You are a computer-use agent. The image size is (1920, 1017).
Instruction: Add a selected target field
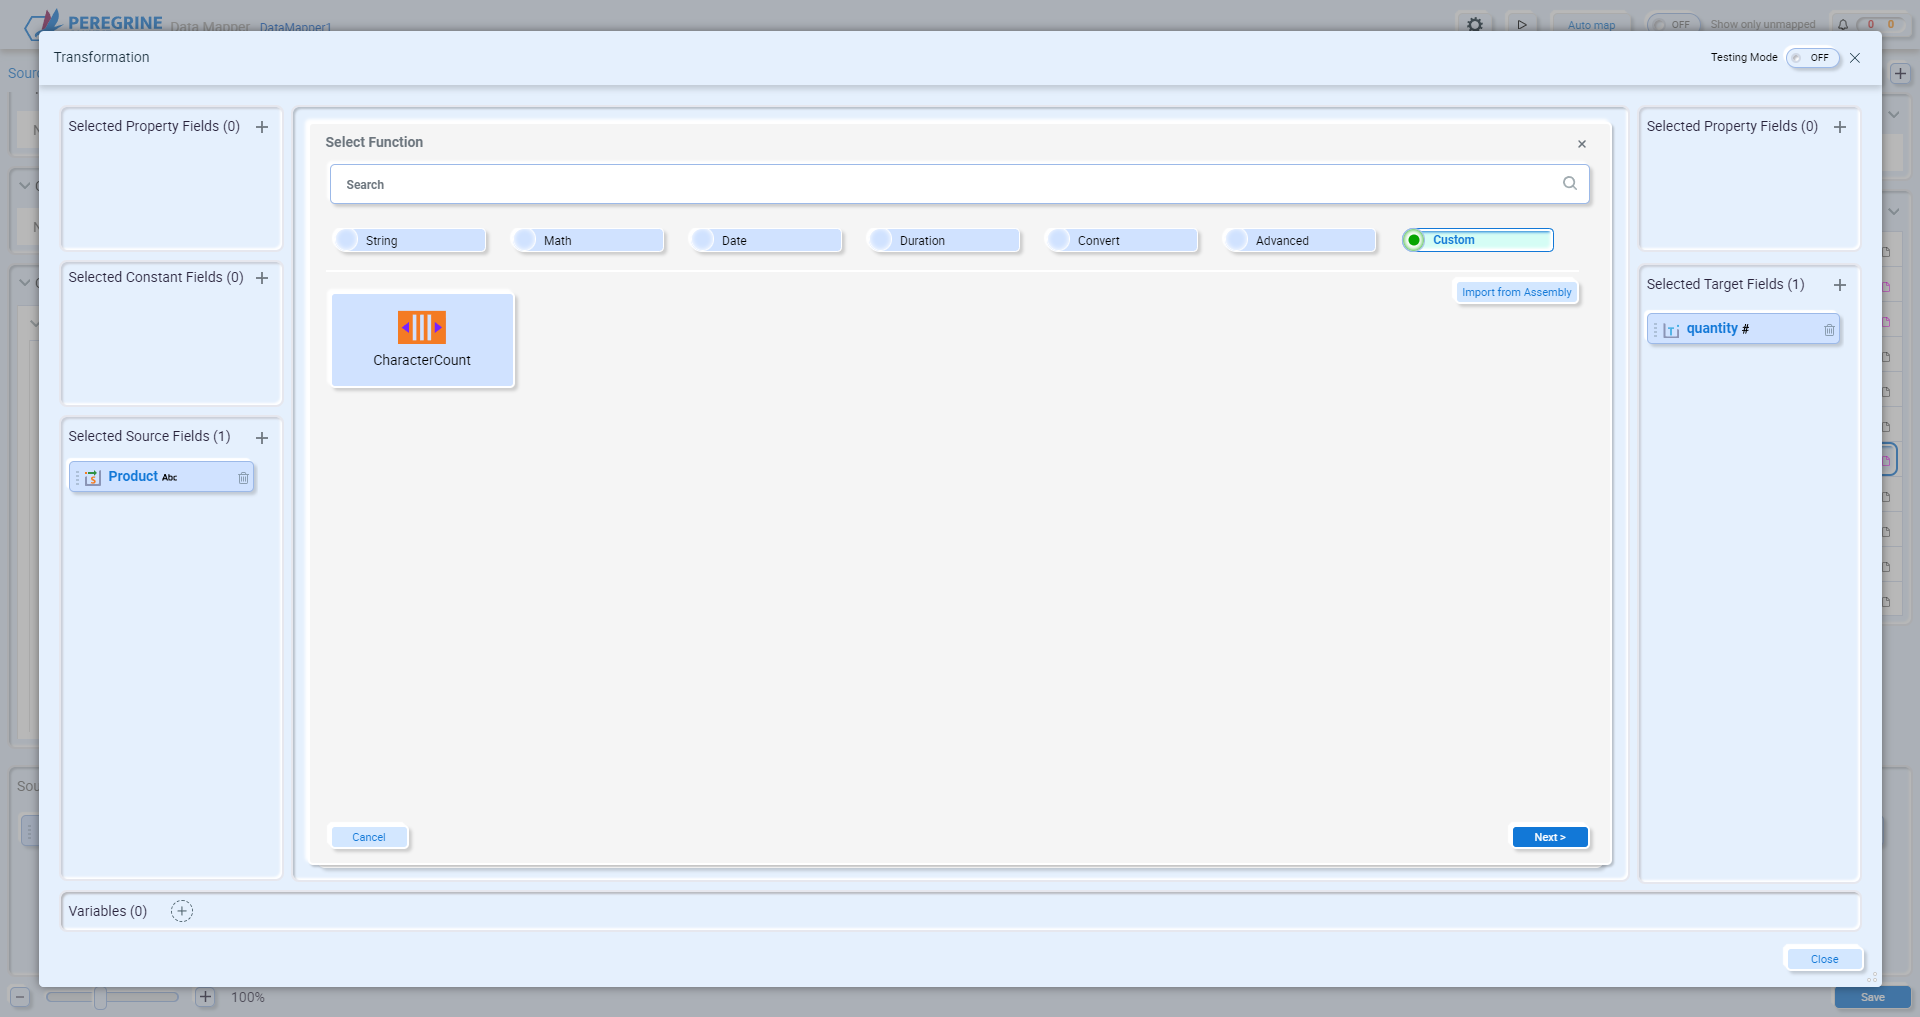1840,285
